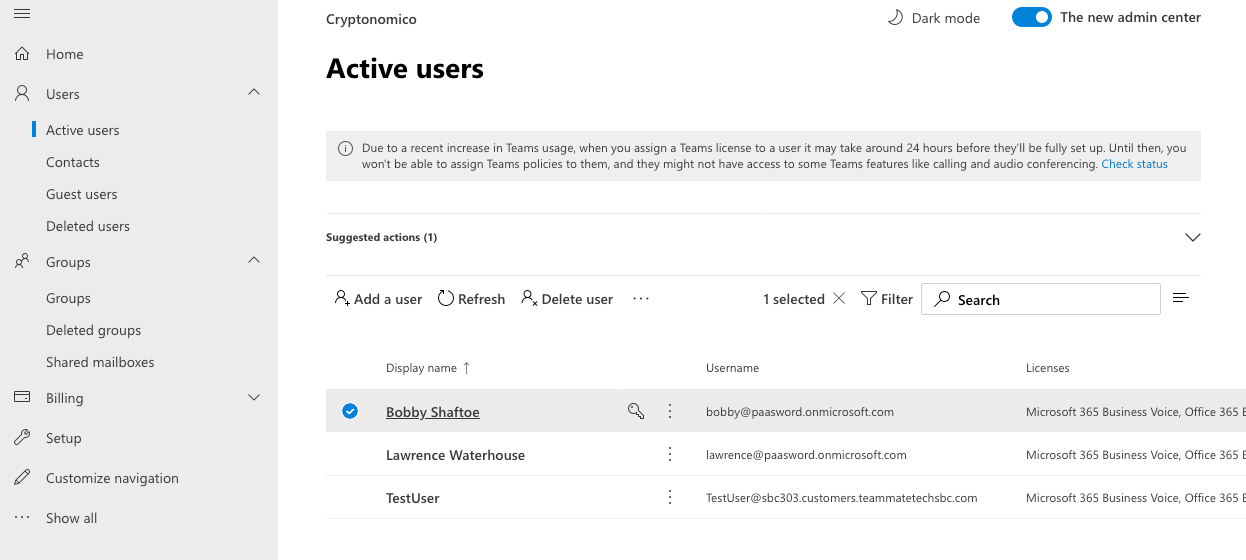Open Deleted groups in sidebar
The height and width of the screenshot is (560, 1246).
coord(94,330)
